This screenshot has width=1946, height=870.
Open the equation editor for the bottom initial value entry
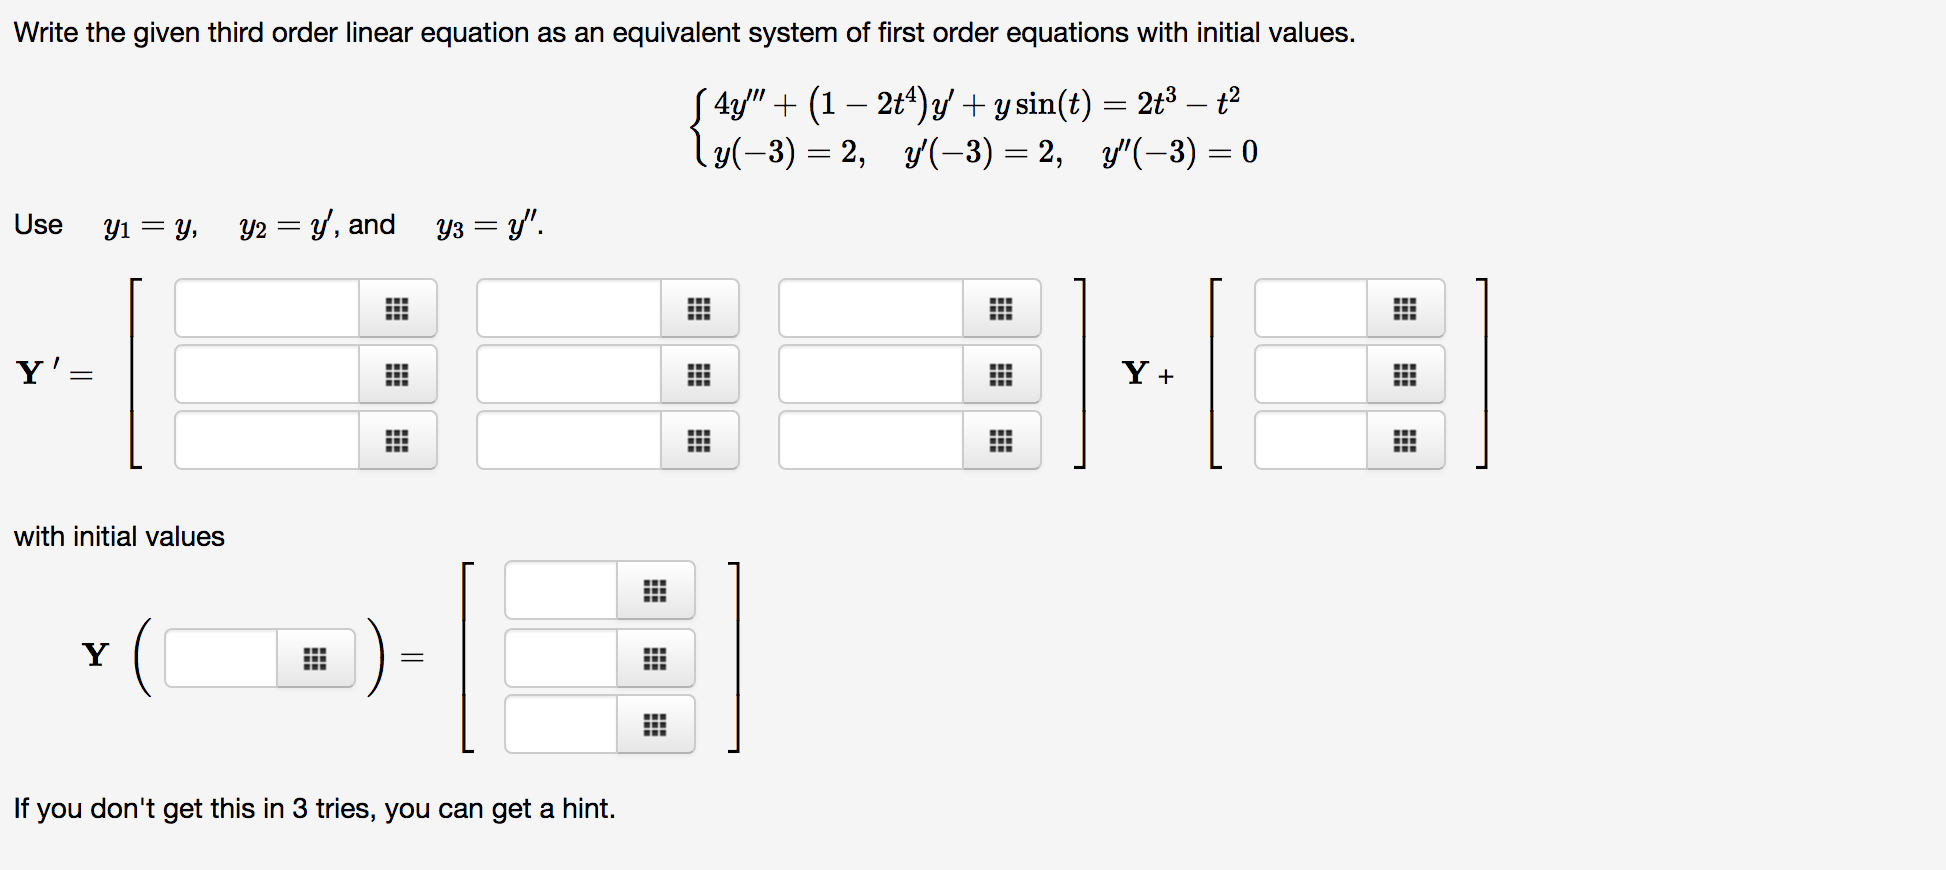click(655, 724)
